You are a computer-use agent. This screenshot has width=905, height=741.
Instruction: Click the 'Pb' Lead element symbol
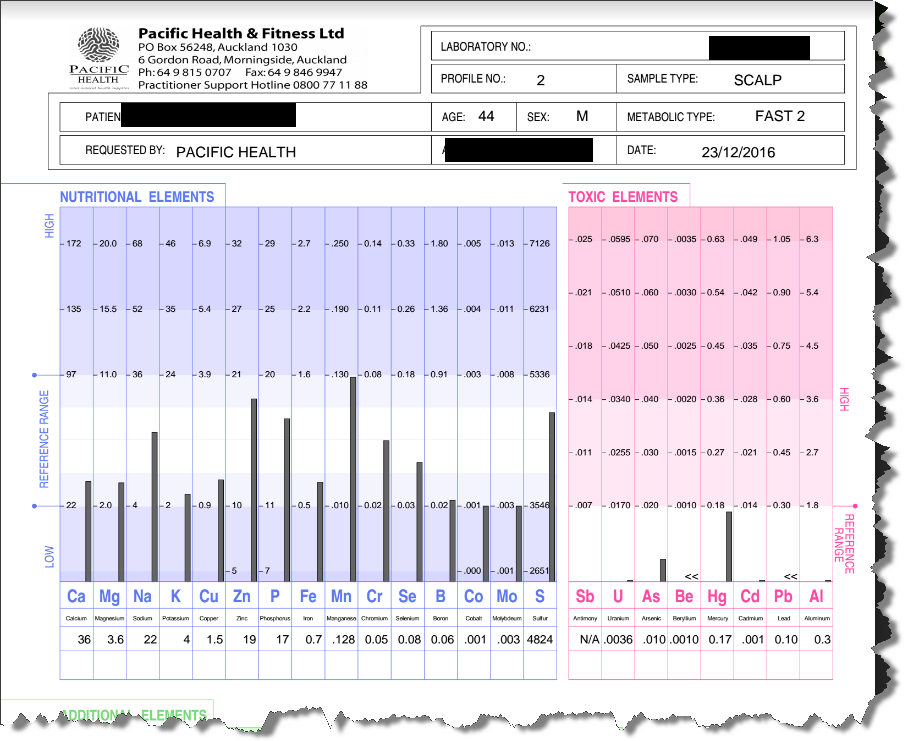click(783, 596)
